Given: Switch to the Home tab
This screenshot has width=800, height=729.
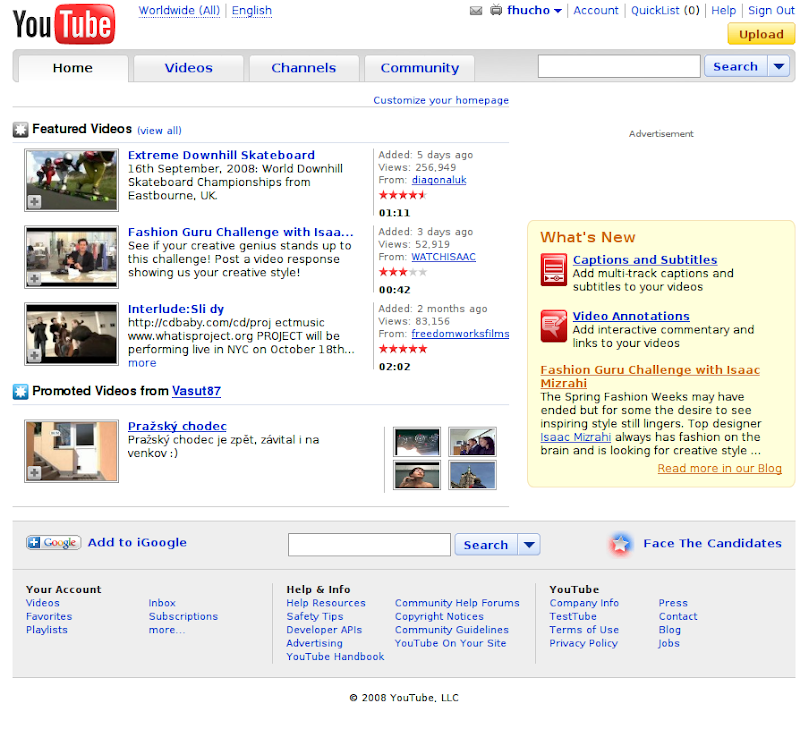Looking at the screenshot, I should 73,68.
